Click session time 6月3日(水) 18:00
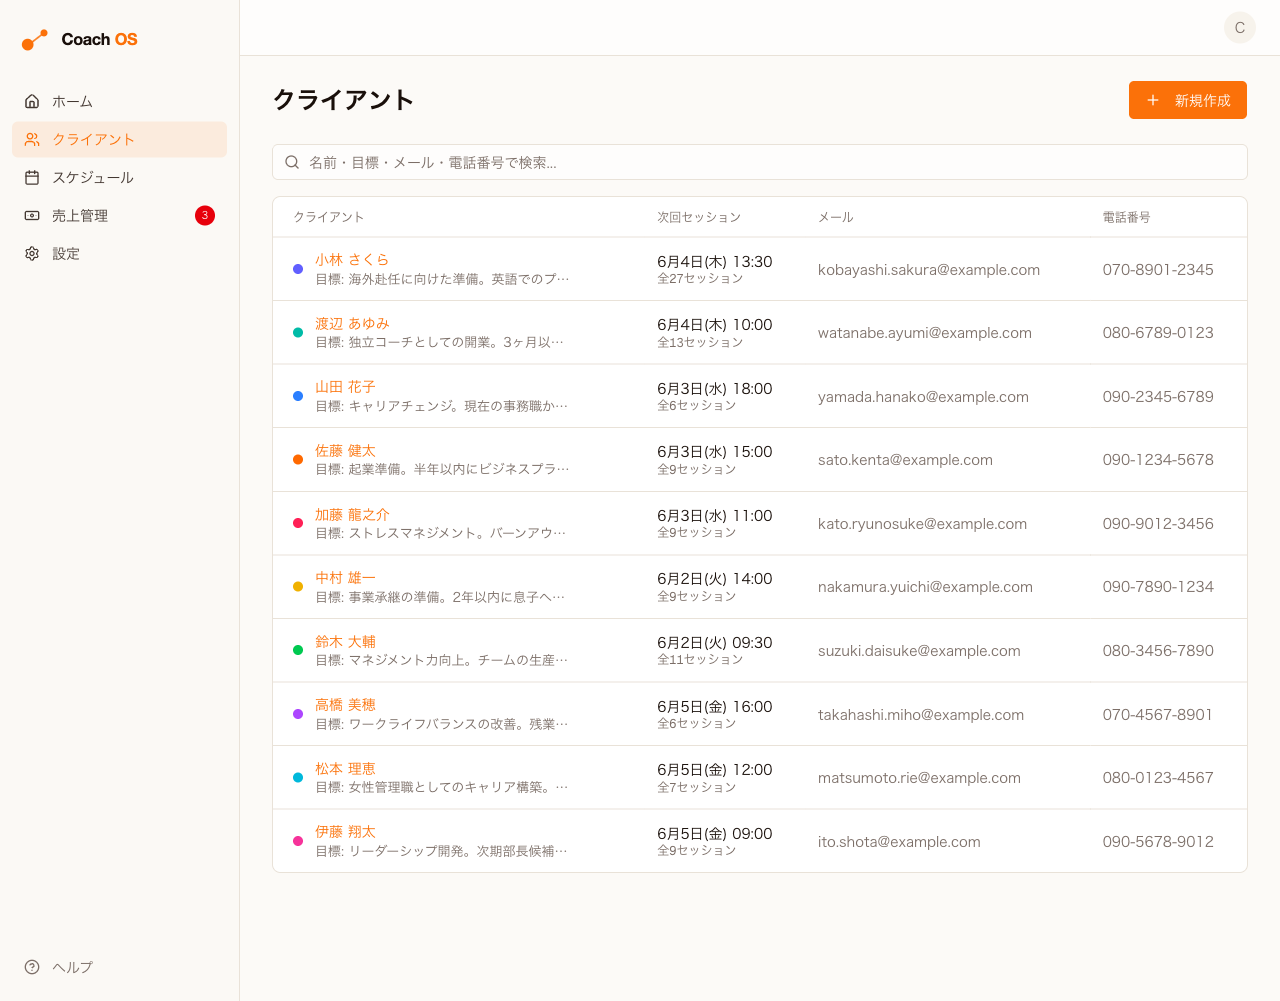 pos(715,389)
